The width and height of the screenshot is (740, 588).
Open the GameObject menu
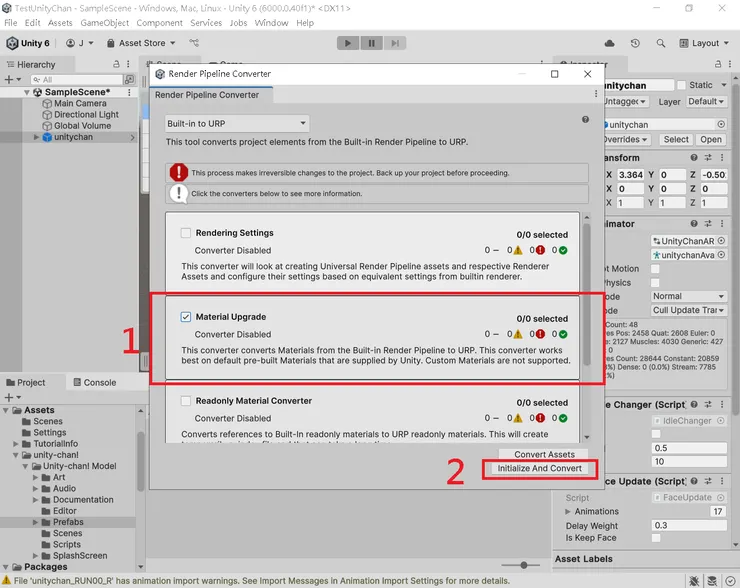pyautogui.click(x=104, y=23)
